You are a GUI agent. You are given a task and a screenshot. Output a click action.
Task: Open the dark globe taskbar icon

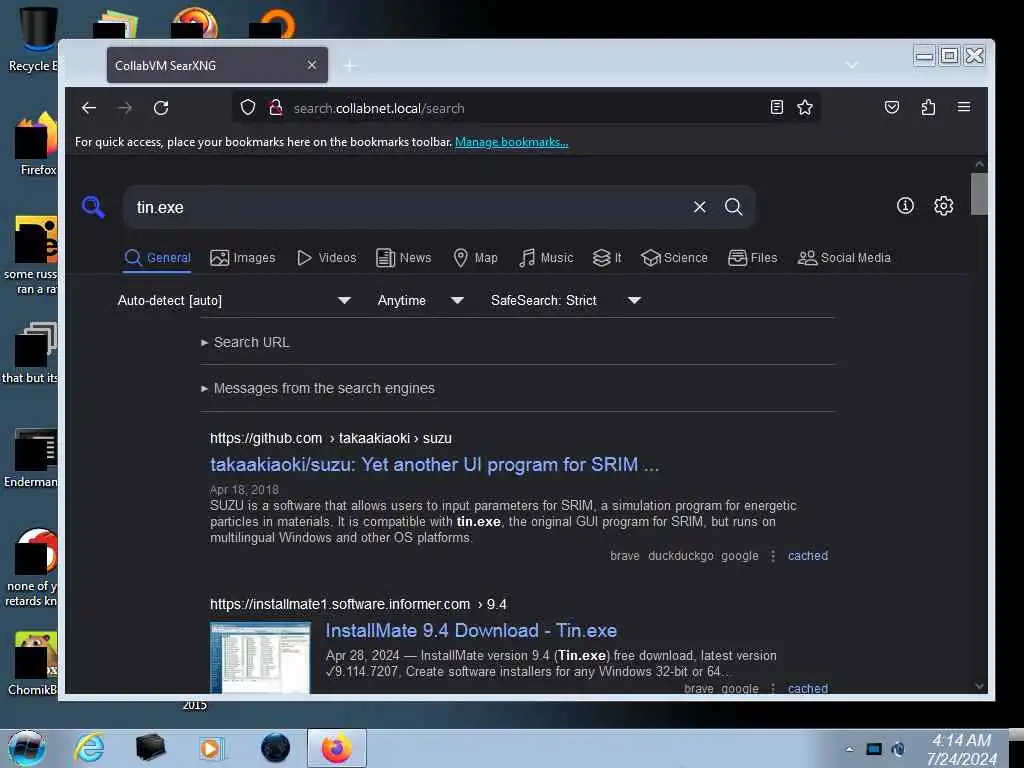(275, 748)
